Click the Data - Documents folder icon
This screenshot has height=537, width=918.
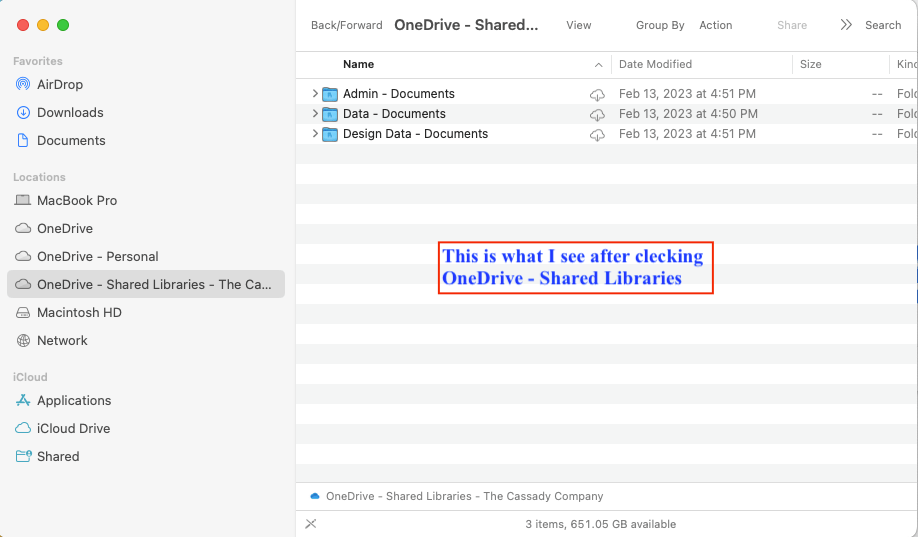click(x=330, y=114)
